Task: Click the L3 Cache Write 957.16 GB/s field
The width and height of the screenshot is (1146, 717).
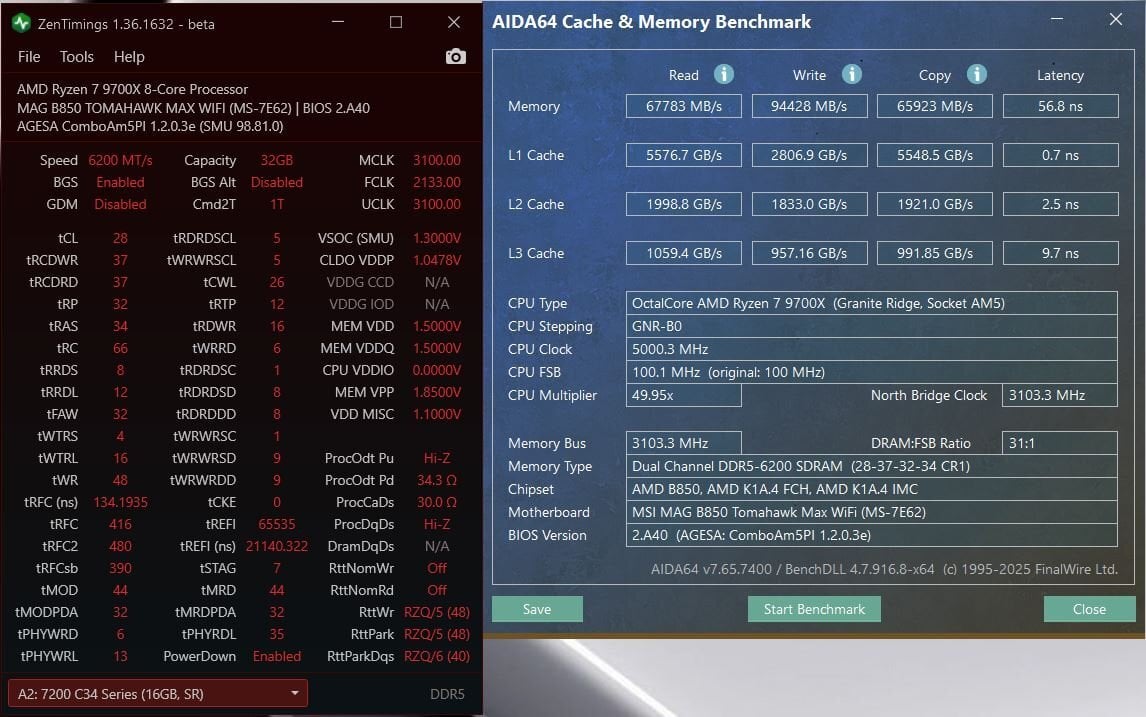Action: point(809,253)
